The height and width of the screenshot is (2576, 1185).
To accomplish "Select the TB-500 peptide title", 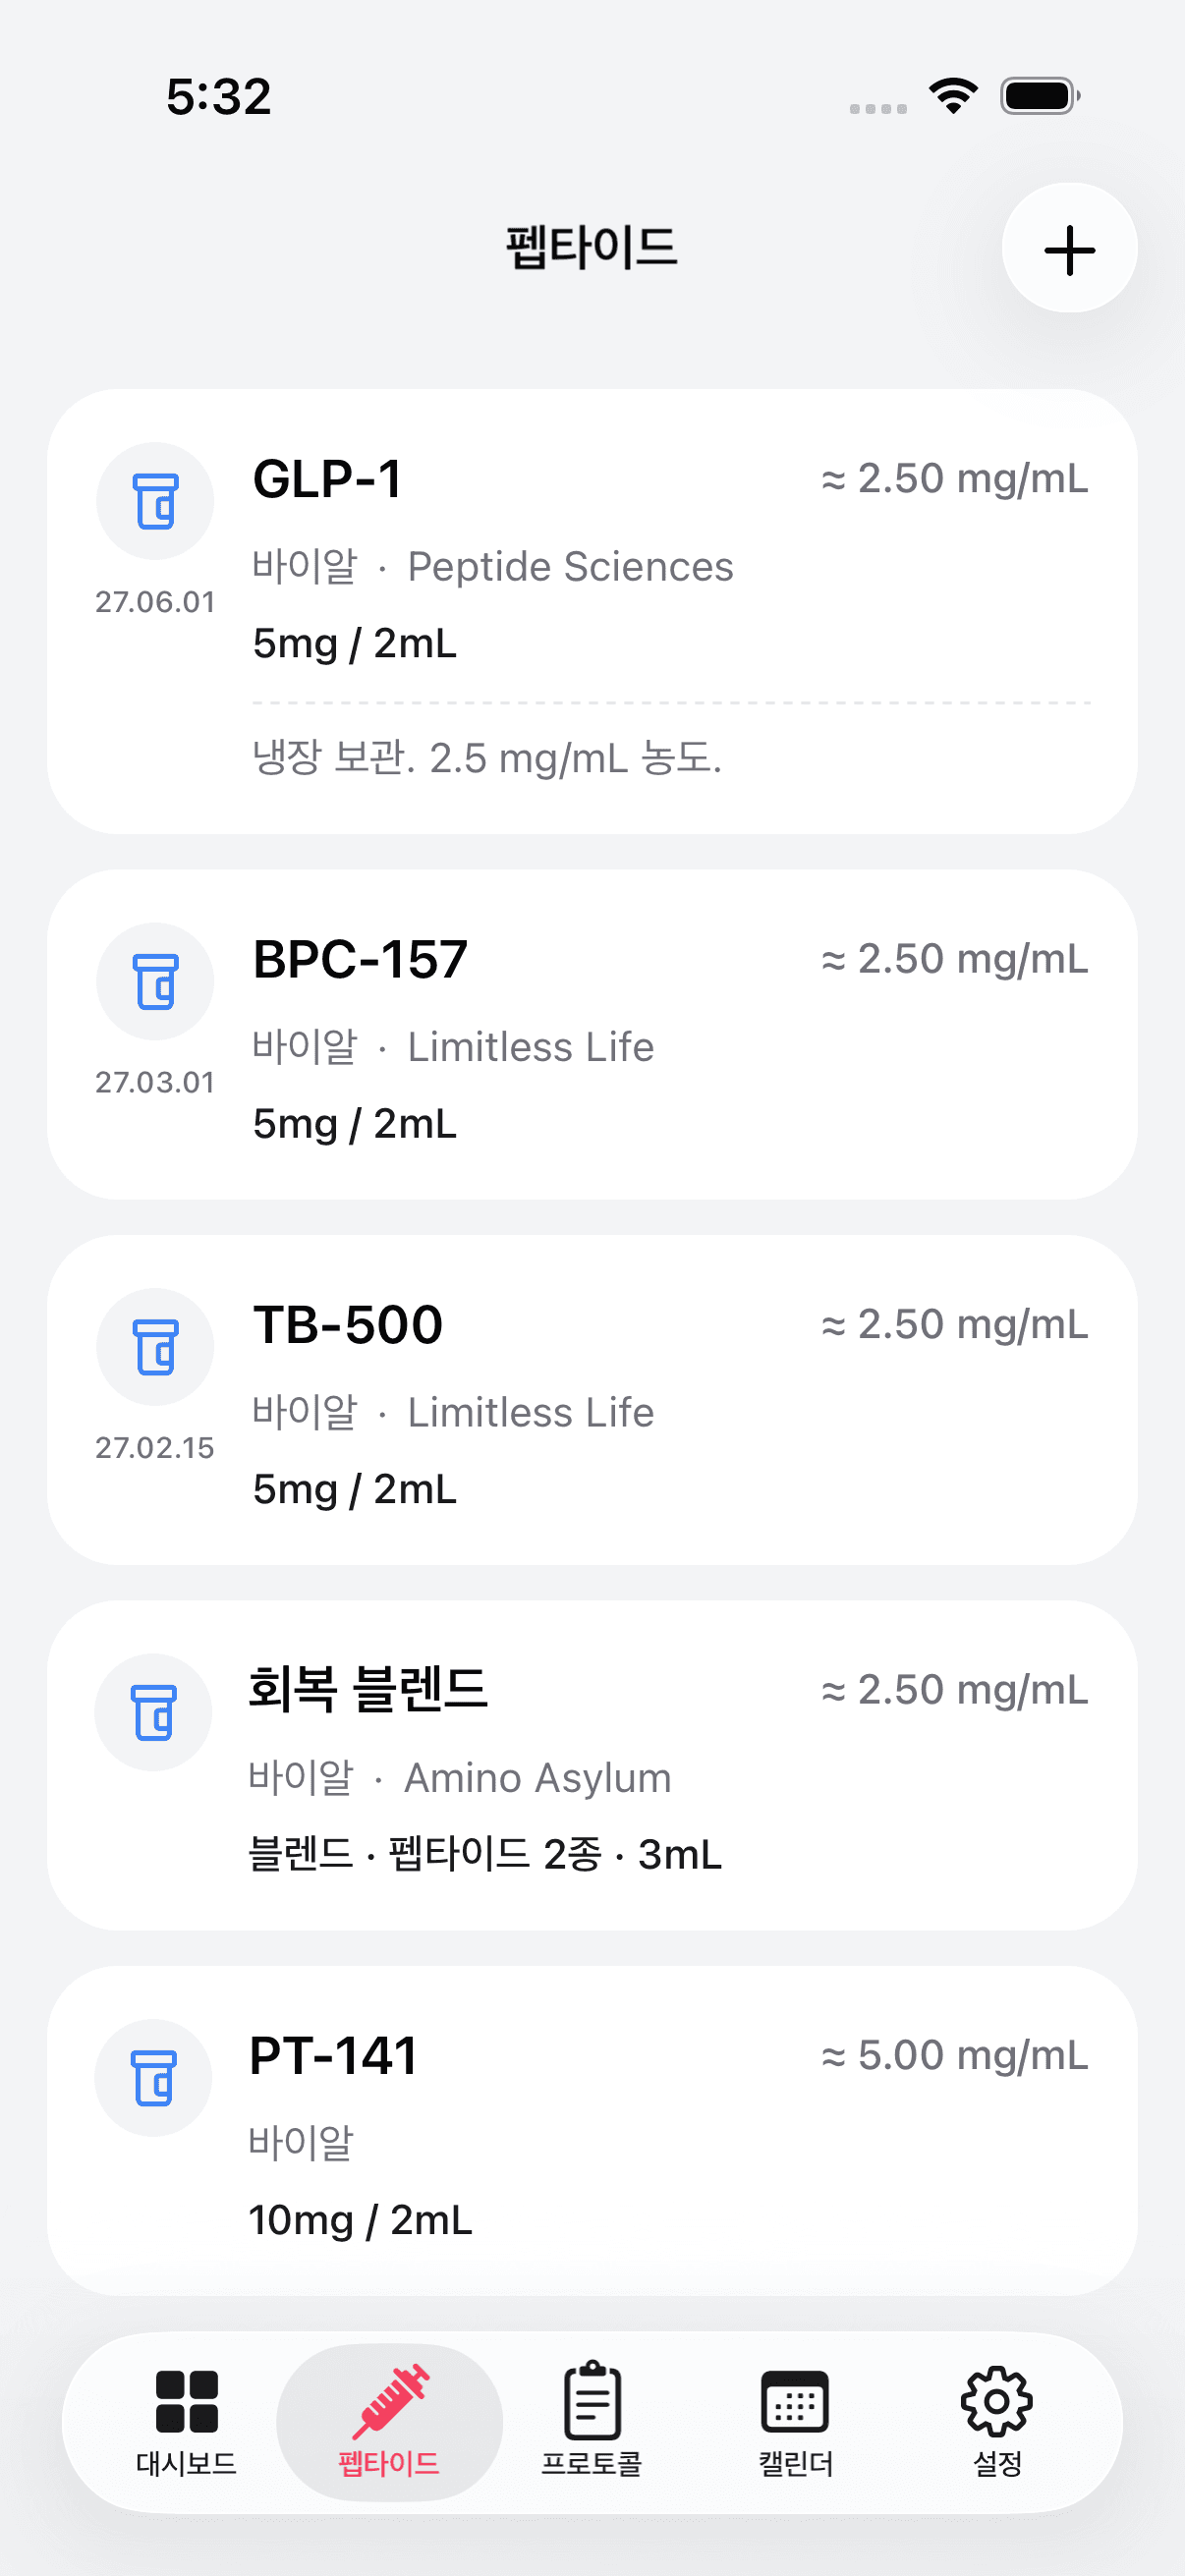I will 347,1325.
